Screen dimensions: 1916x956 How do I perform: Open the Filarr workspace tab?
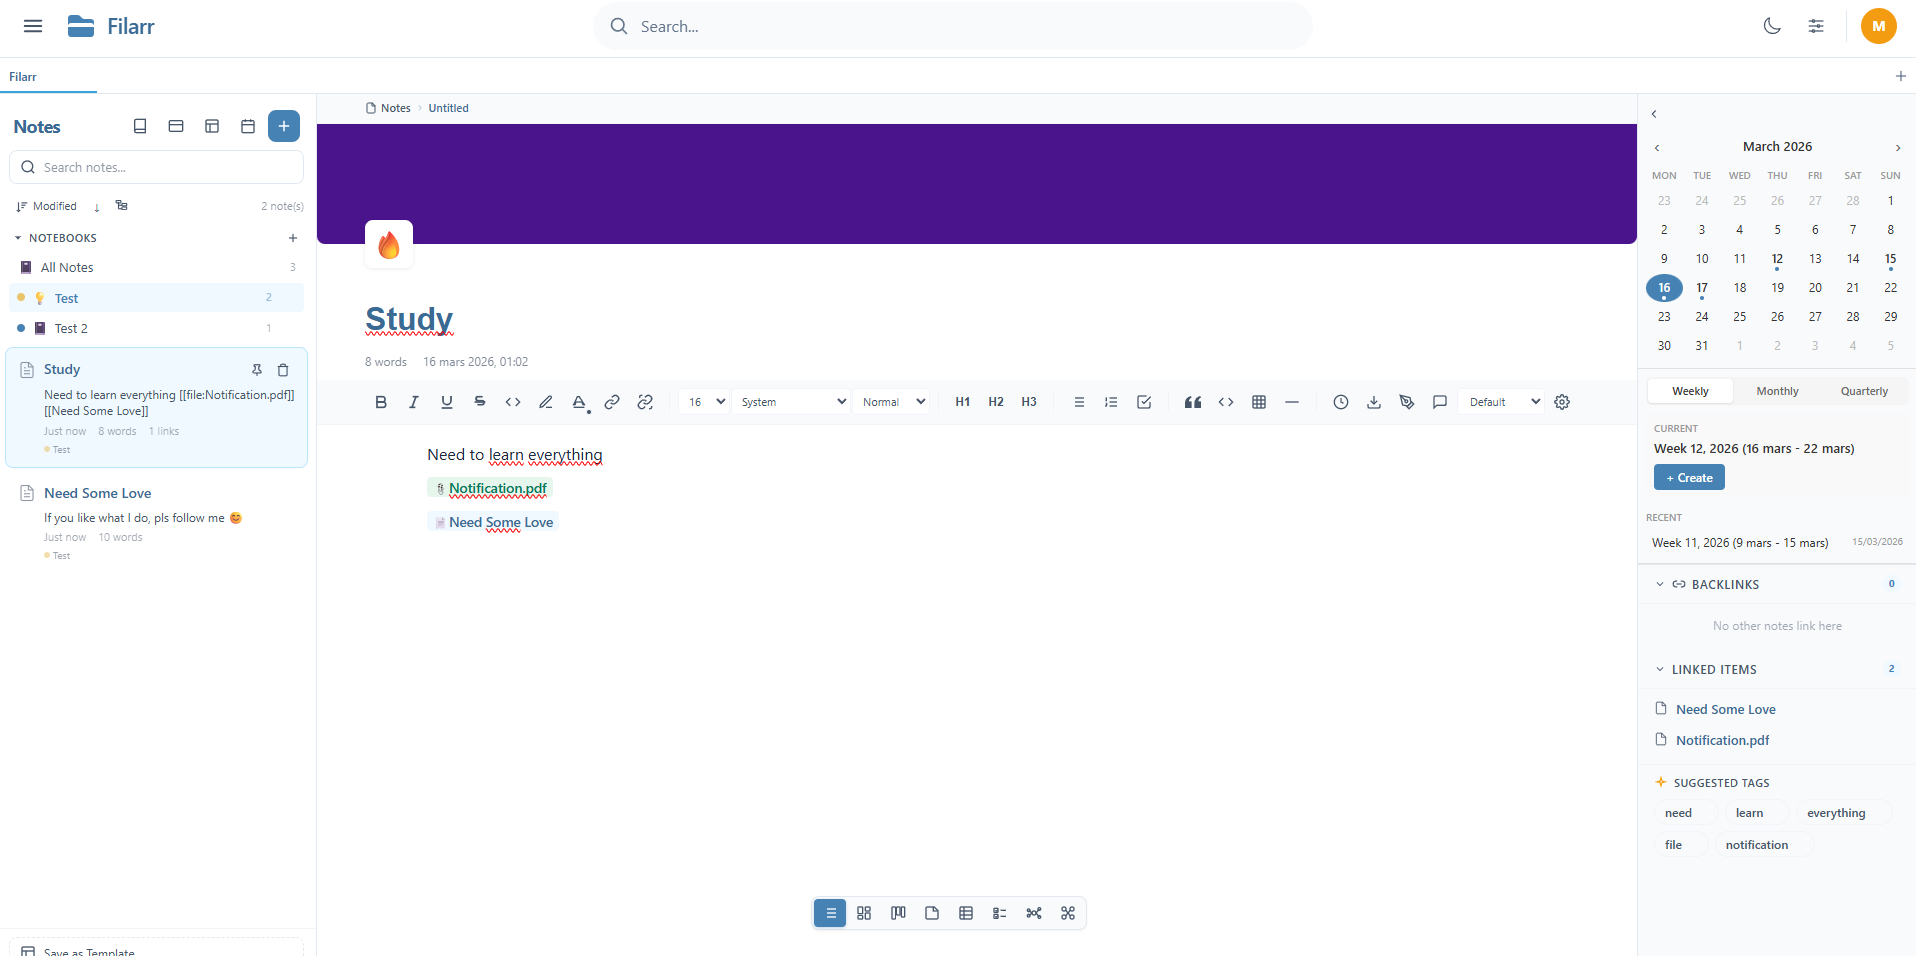tap(22, 76)
